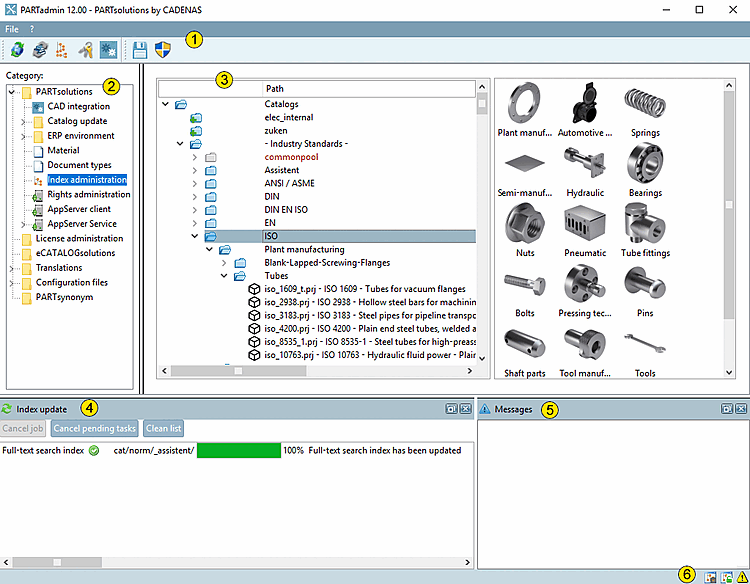The image size is (750, 584).
Task: Click the warning triangle in status bar
Action: pyautogui.click(x=741, y=577)
